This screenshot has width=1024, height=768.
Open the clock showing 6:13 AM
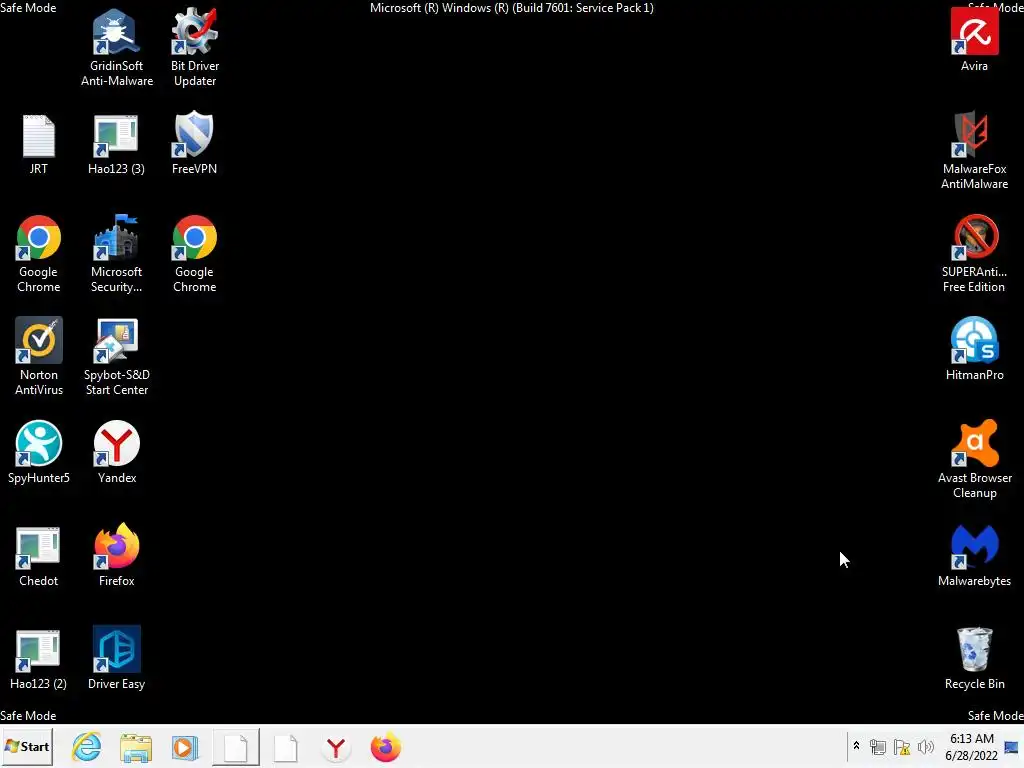[972, 746]
